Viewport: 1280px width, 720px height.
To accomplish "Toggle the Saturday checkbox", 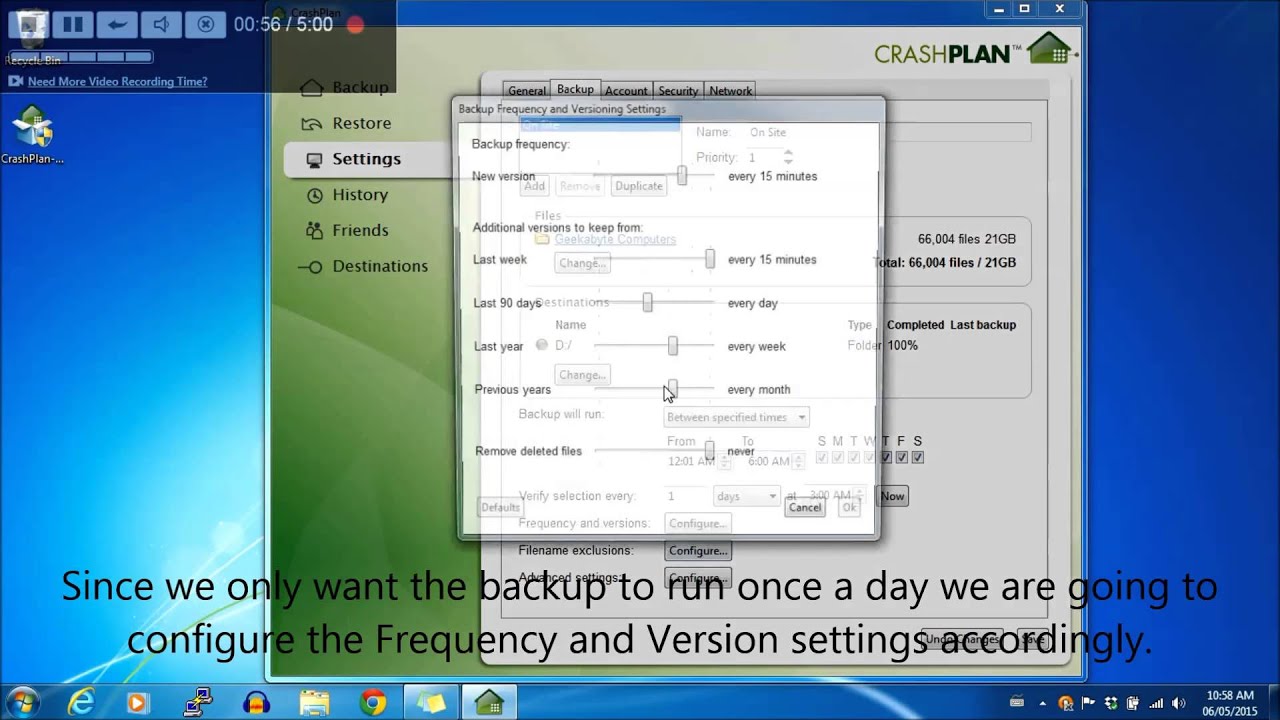I will pos(918,457).
